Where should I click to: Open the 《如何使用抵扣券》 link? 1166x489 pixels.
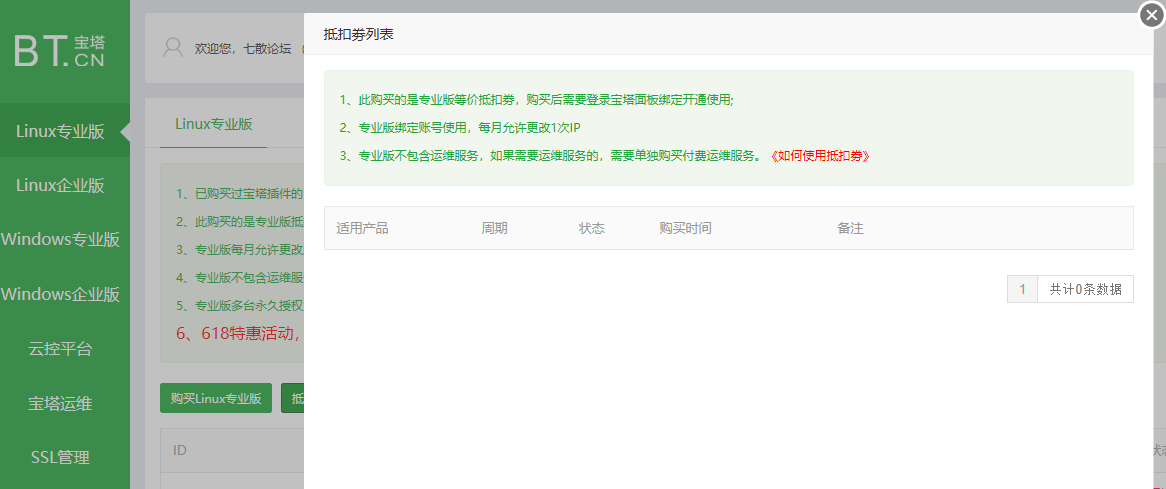click(818, 156)
